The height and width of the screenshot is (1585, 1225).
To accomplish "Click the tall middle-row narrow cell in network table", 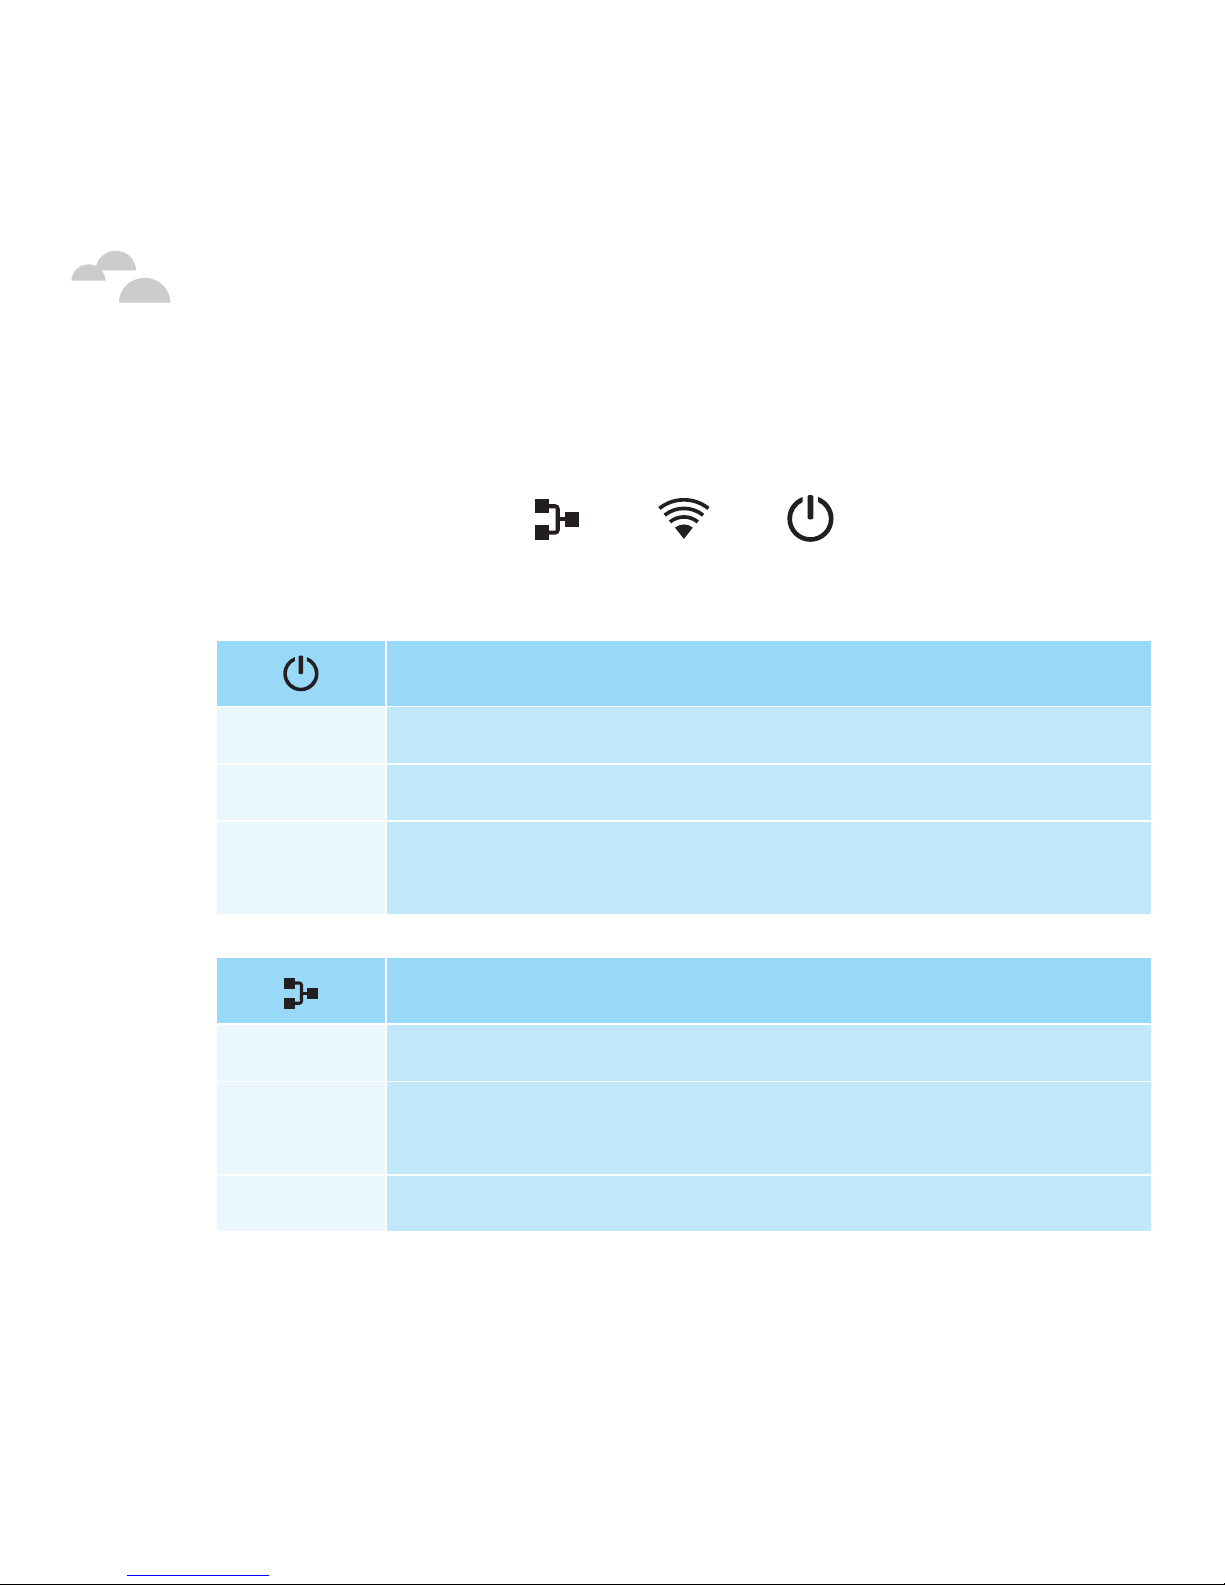I will pos(301,1127).
